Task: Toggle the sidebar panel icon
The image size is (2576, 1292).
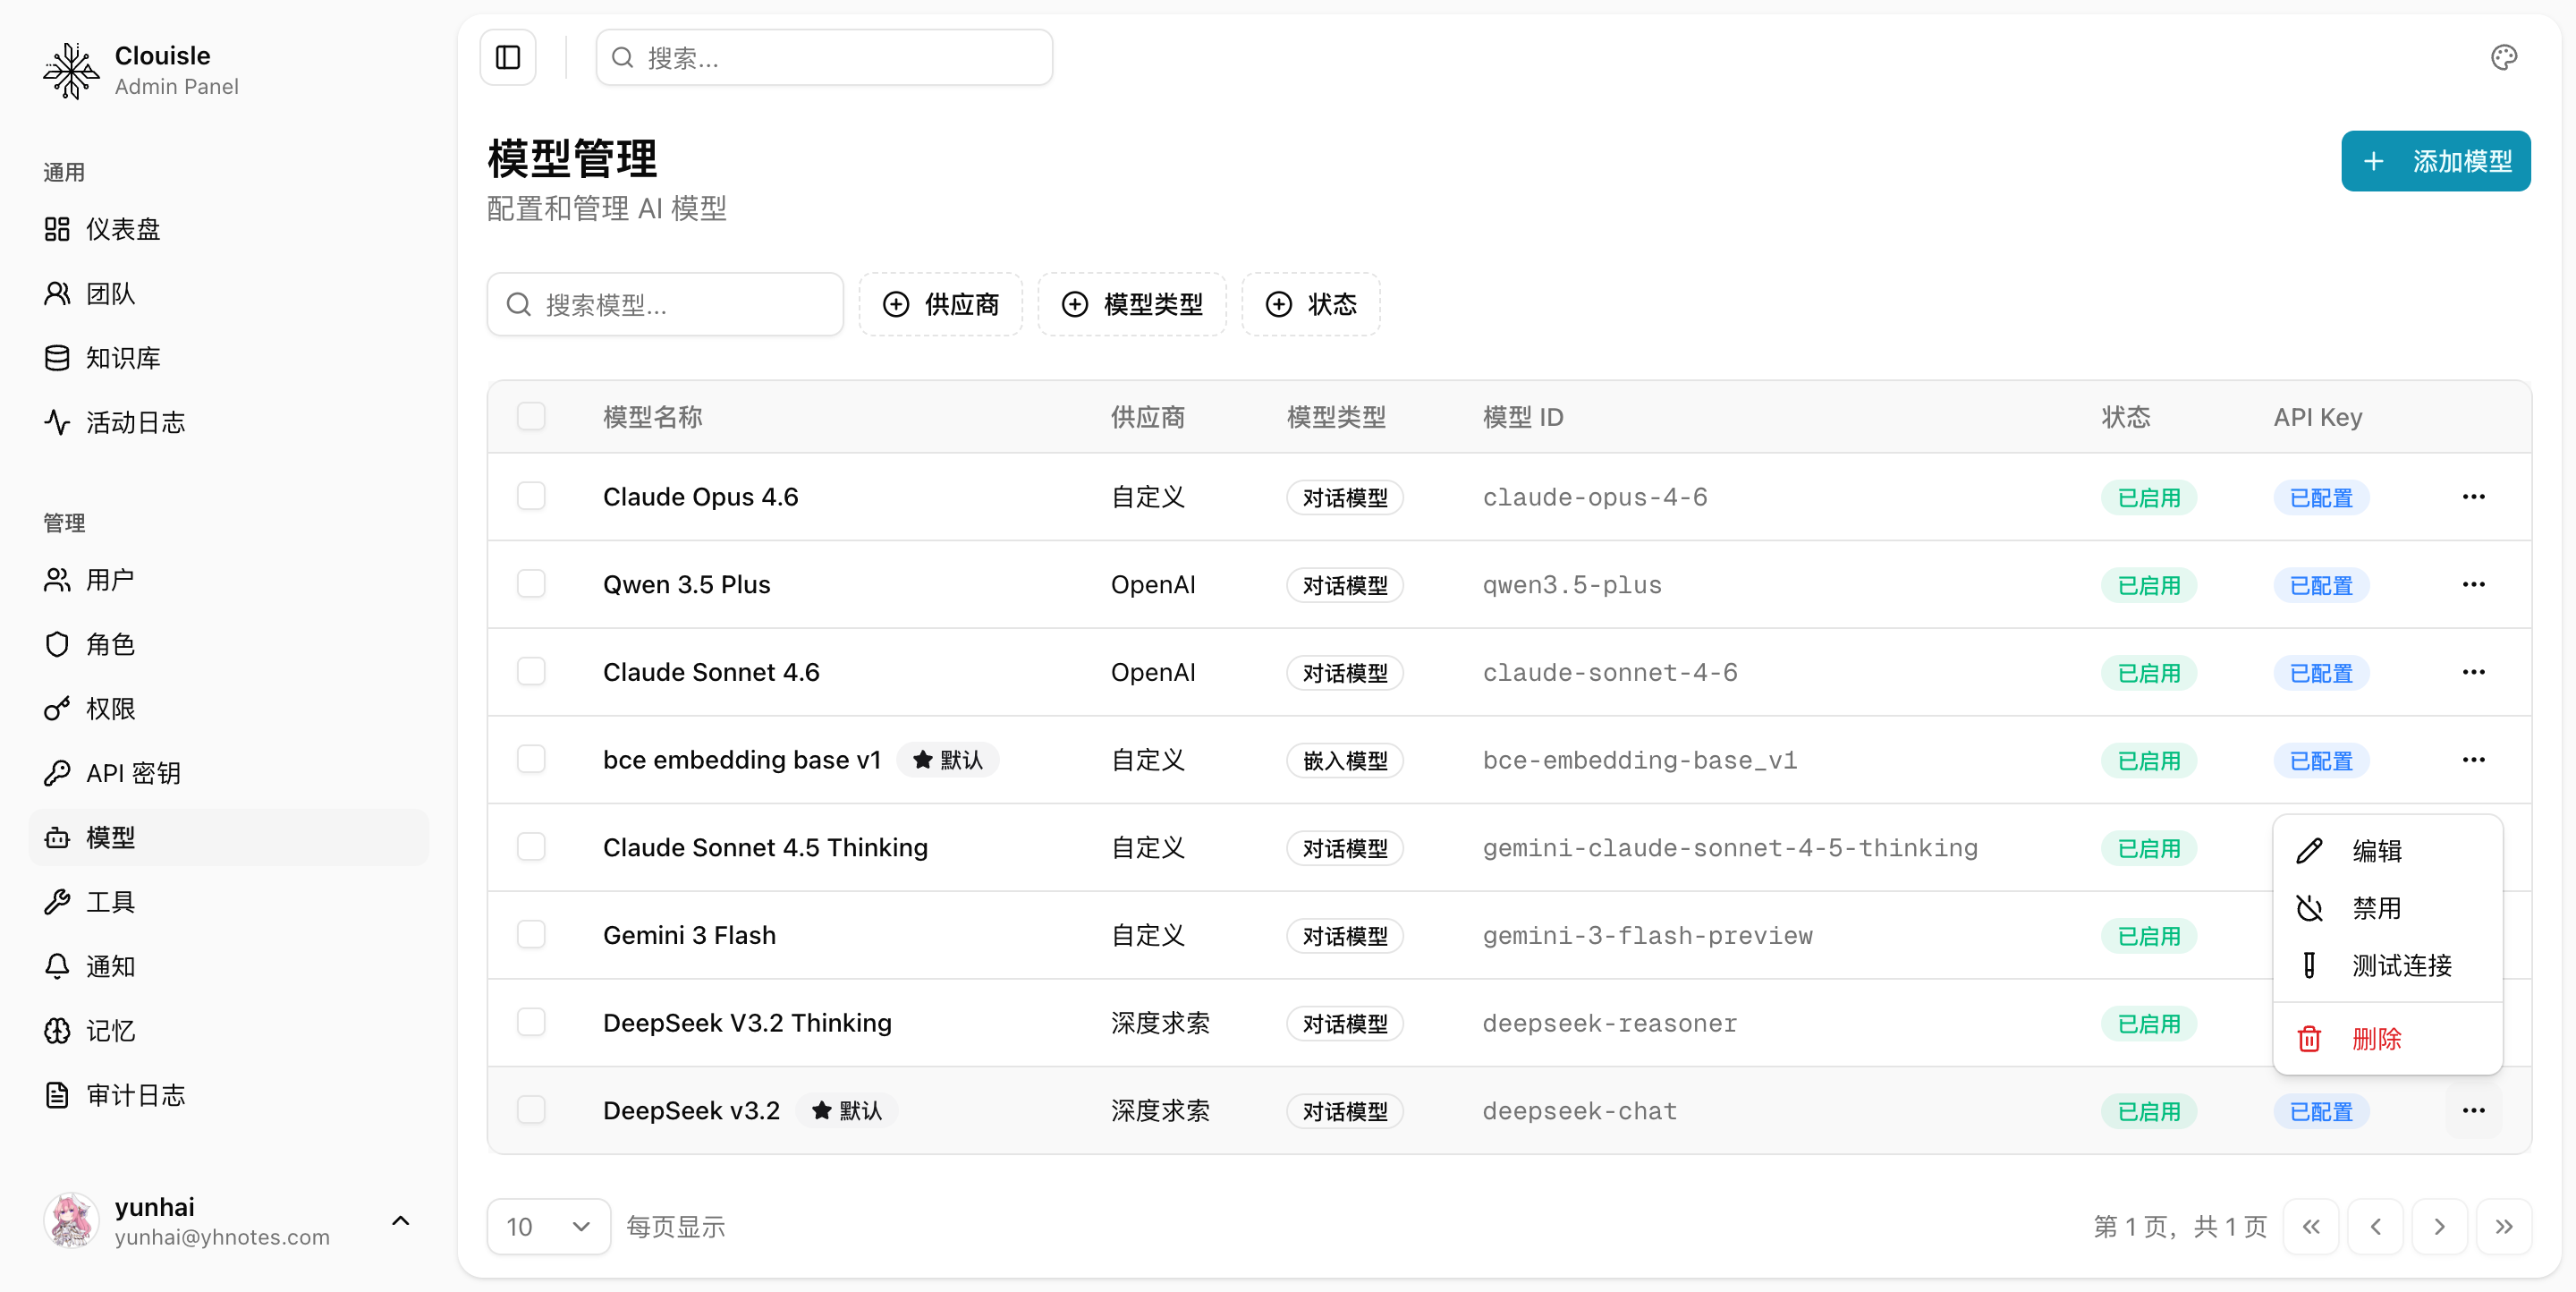Action: point(508,58)
